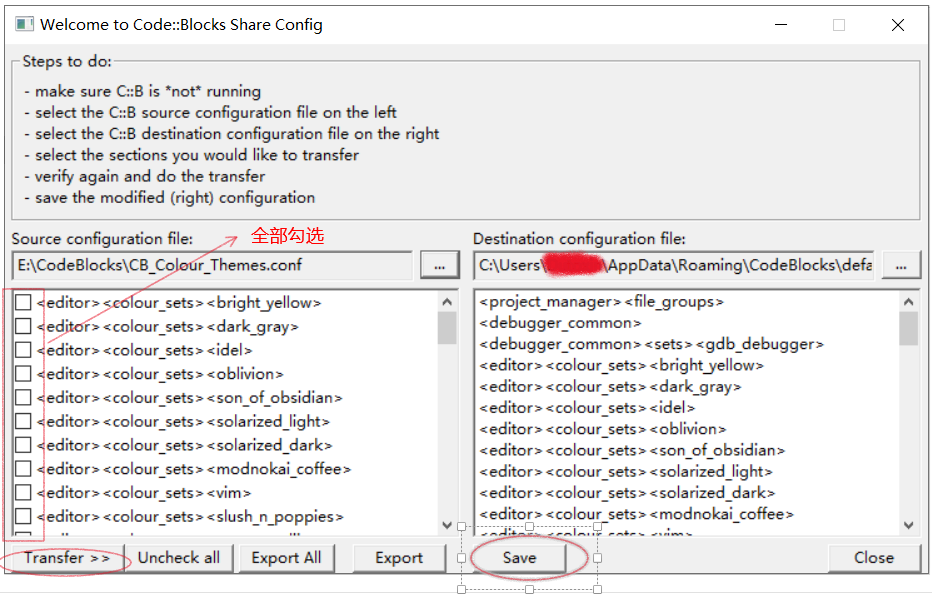Click the Code::Blocks icon in the title bar

coord(24,23)
